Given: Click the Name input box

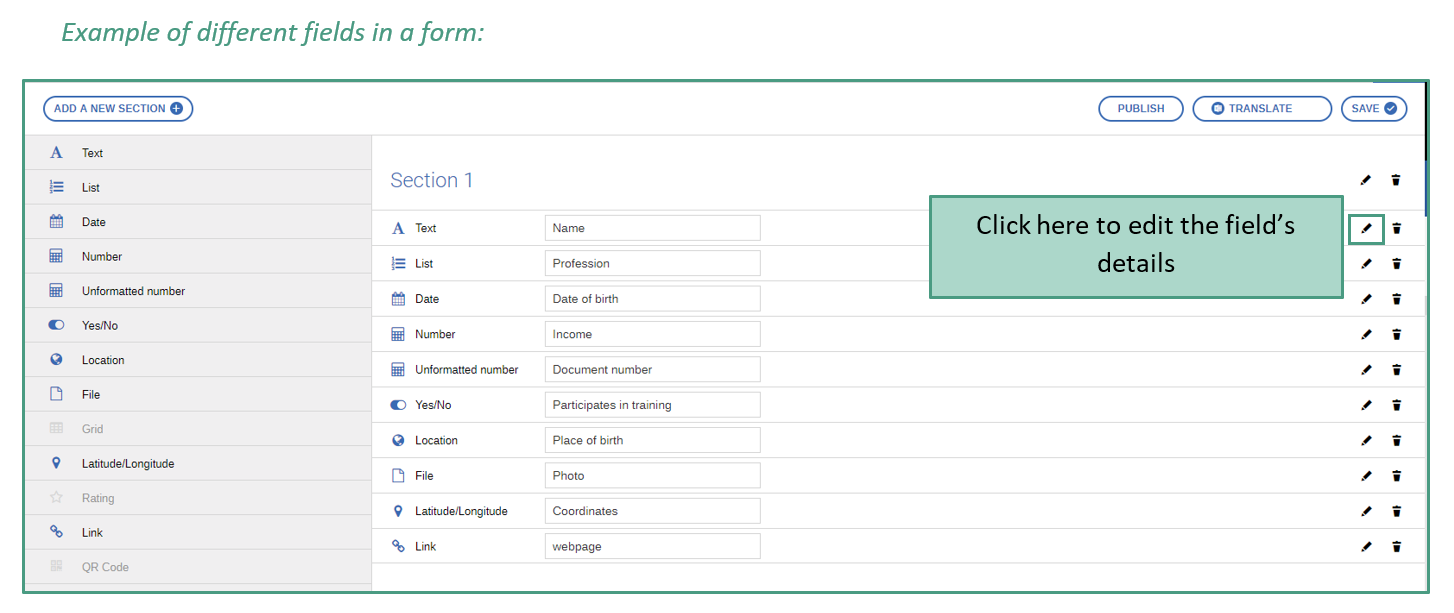Looking at the screenshot, I should click(652, 228).
